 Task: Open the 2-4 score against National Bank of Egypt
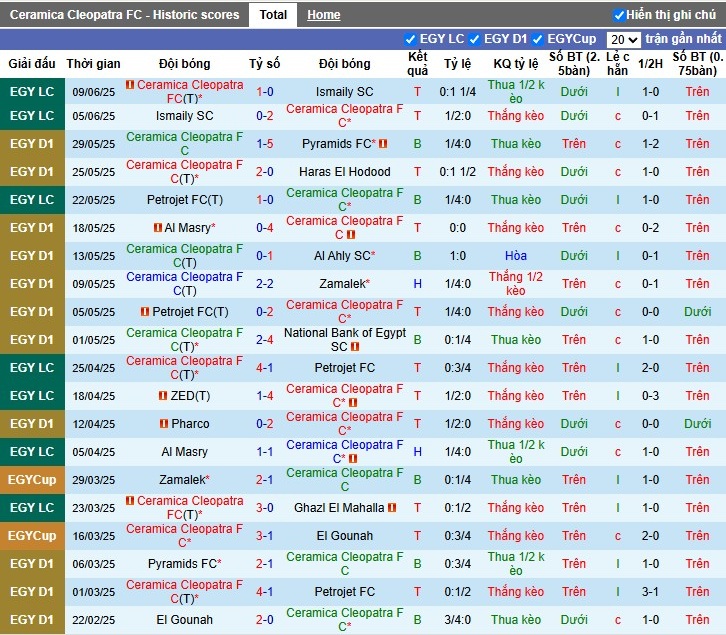pos(265,340)
